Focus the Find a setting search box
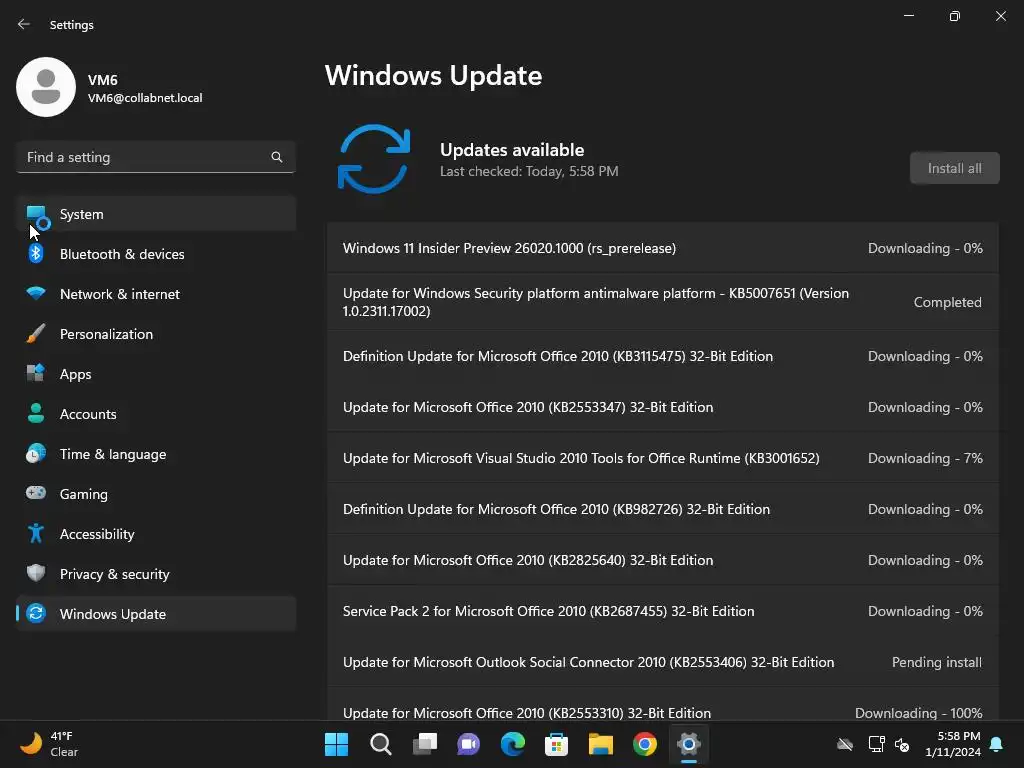This screenshot has width=1024, height=768. coord(156,157)
